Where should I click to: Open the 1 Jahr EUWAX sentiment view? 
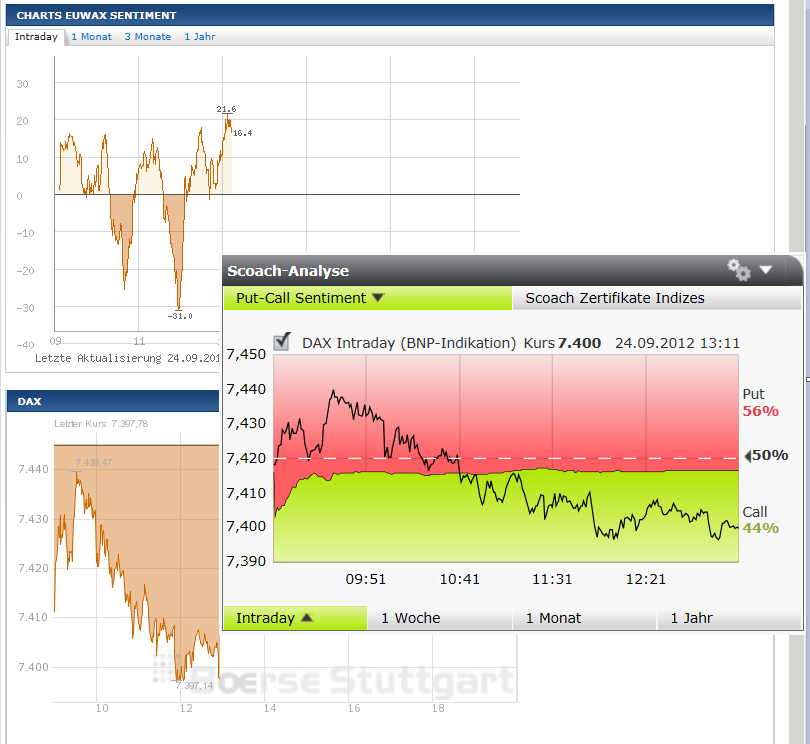(x=198, y=36)
